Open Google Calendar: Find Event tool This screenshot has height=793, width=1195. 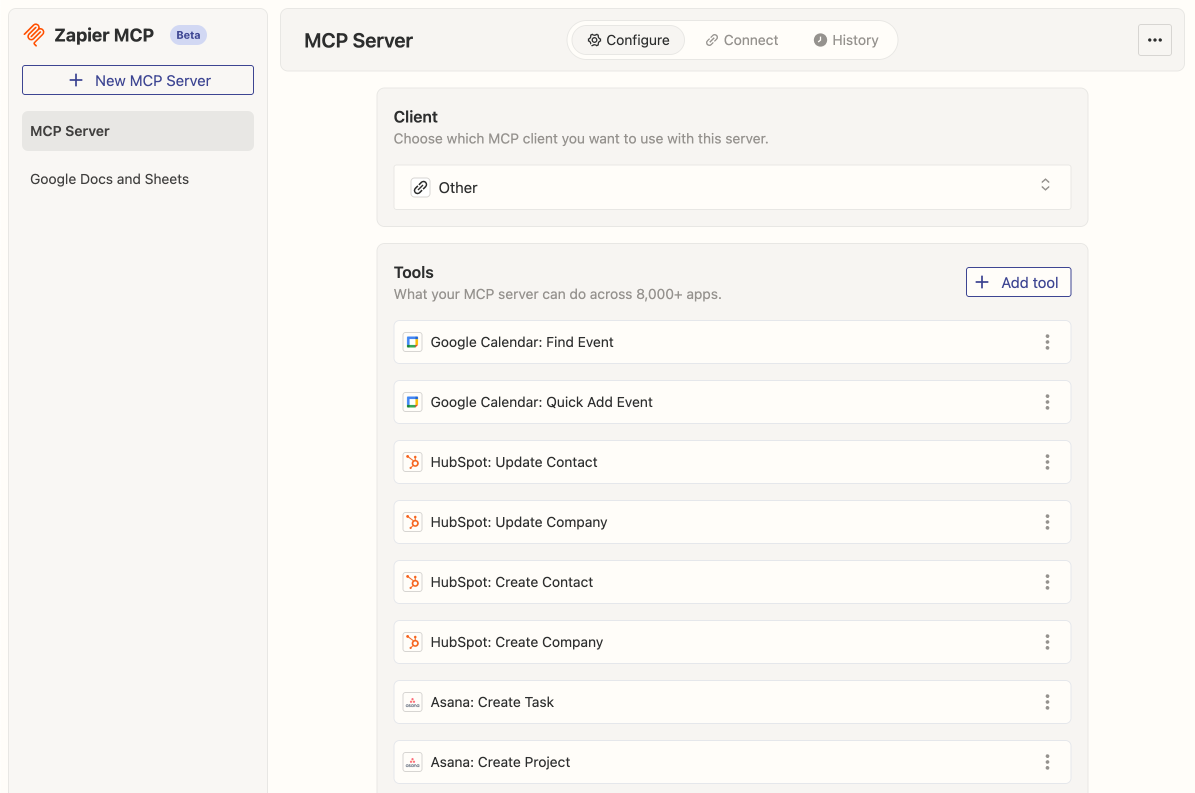[732, 342]
